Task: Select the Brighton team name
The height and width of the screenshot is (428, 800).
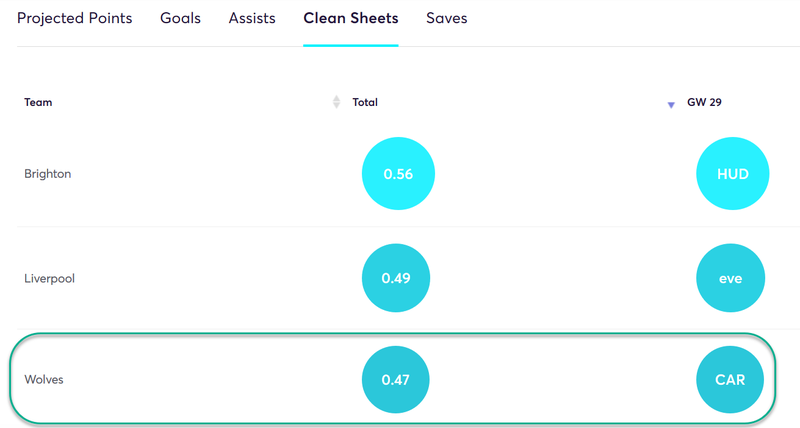Action: tap(47, 174)
